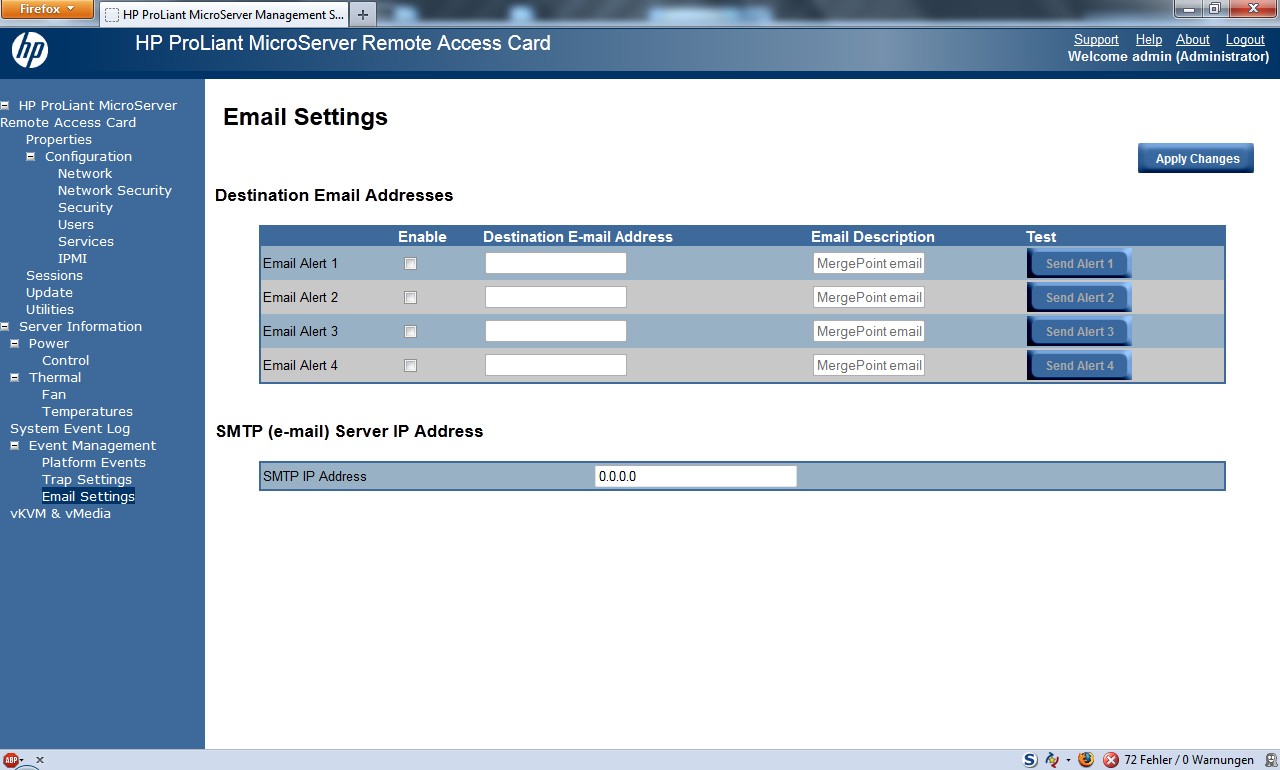1280x770 pixels.
Task: Open dropdown arrow beside arrows add-on icon
Action: tap(1068, 760)
